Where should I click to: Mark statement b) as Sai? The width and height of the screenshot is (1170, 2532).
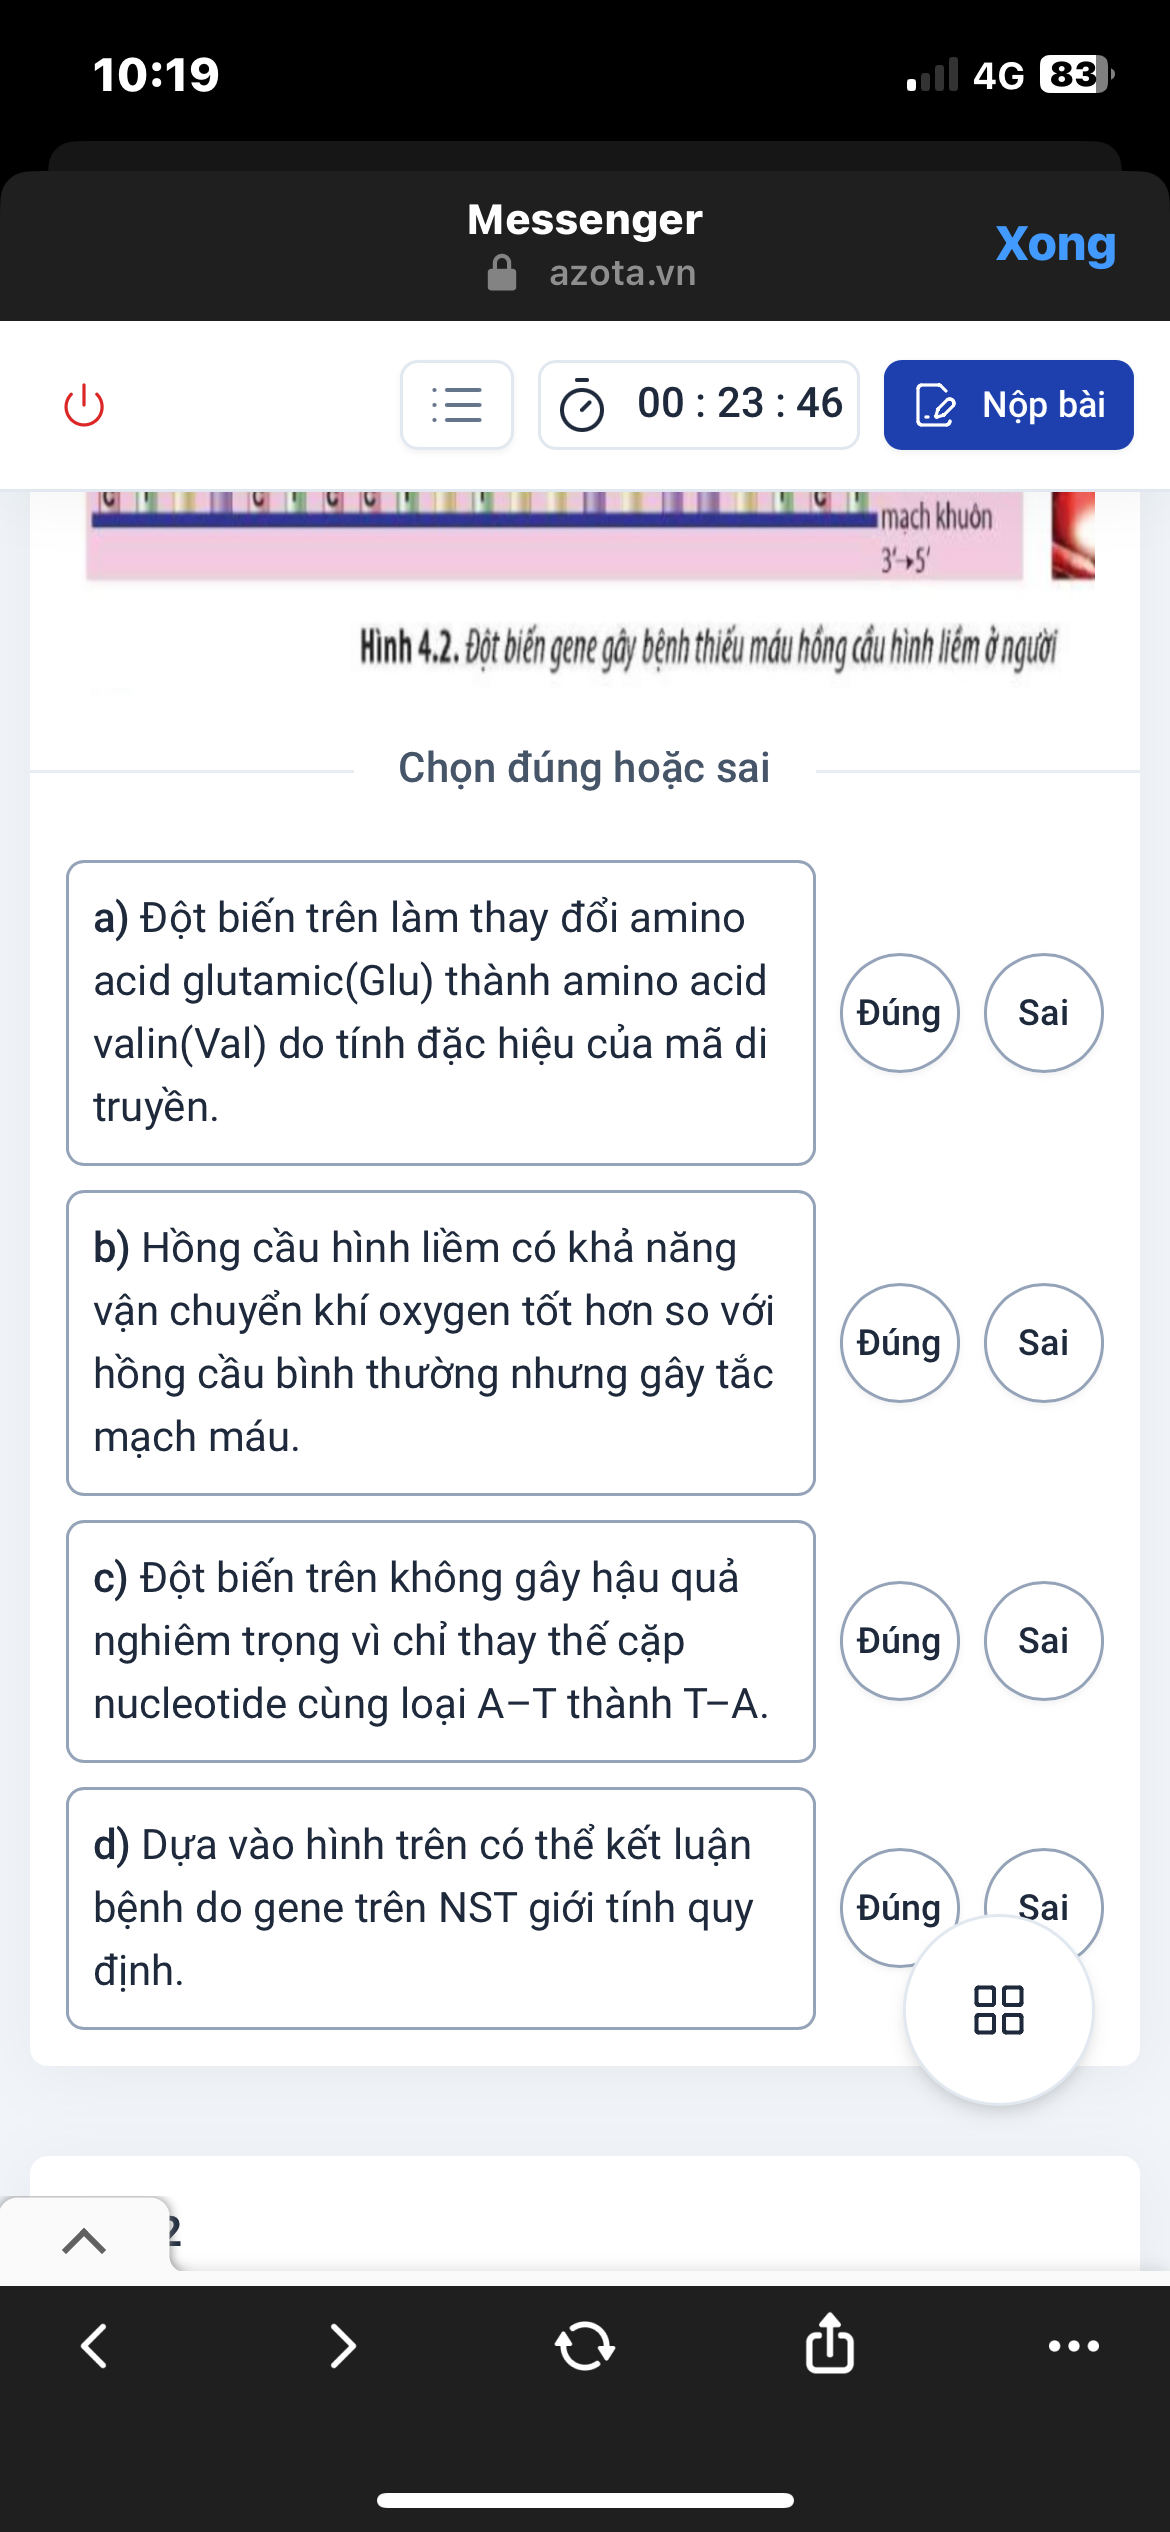tap(1043, 1343)
